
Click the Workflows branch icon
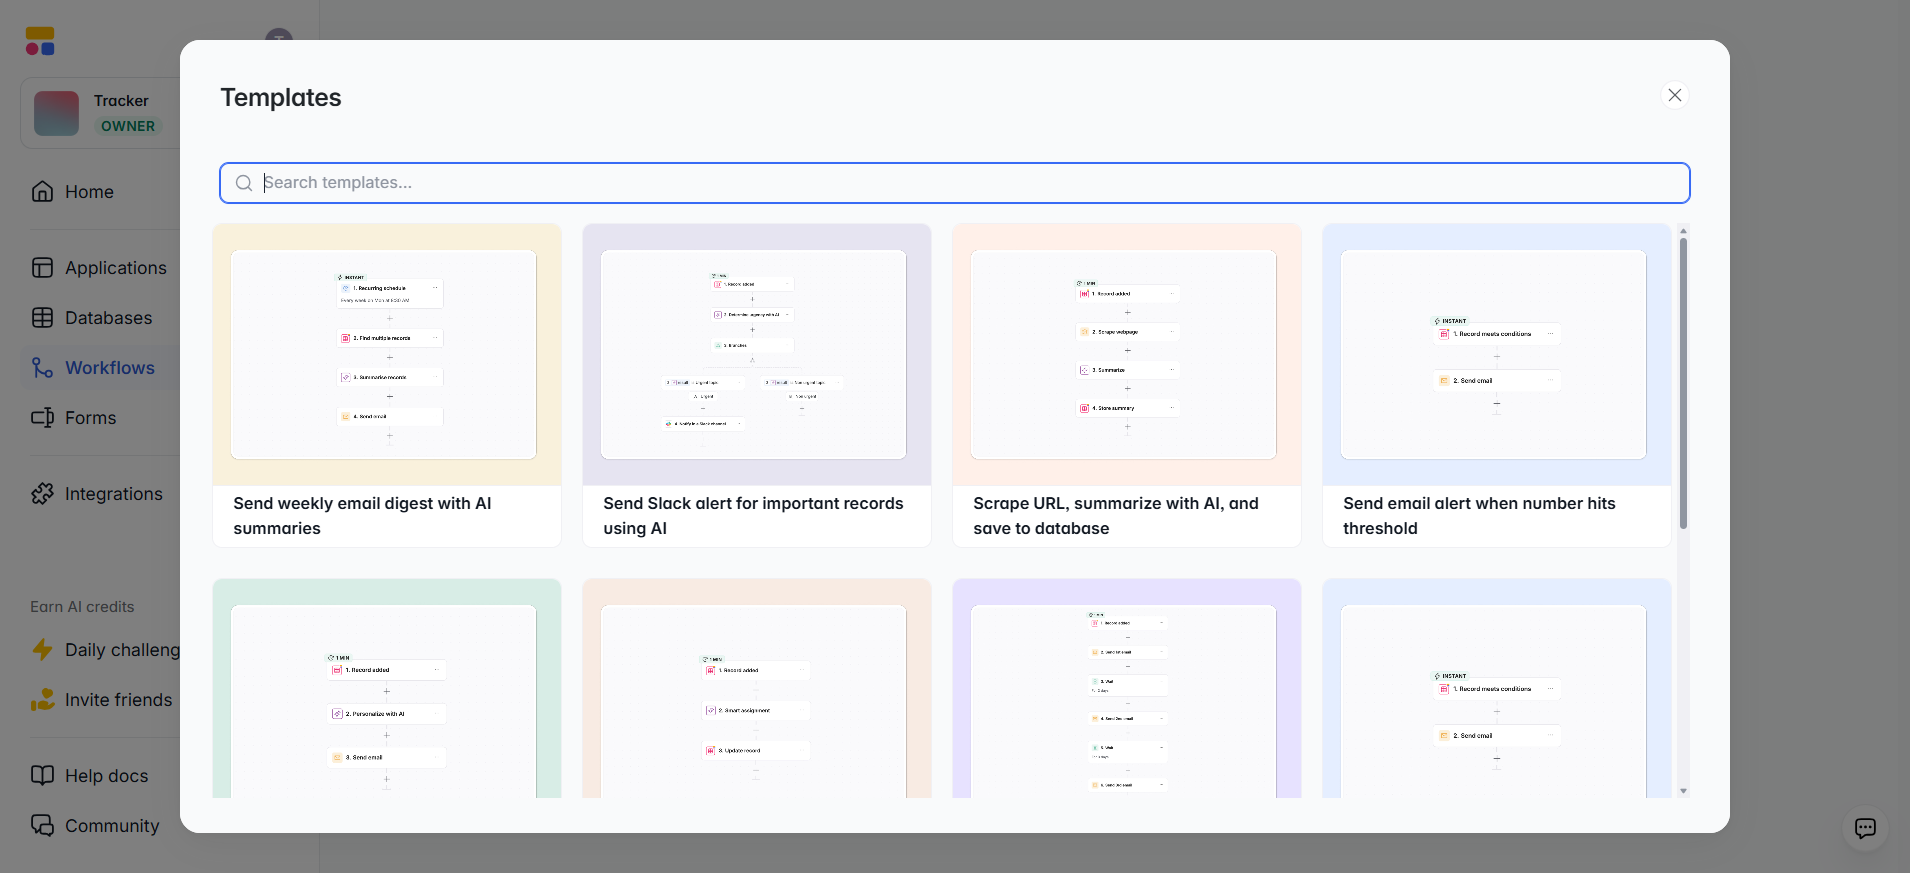(42, 368)
